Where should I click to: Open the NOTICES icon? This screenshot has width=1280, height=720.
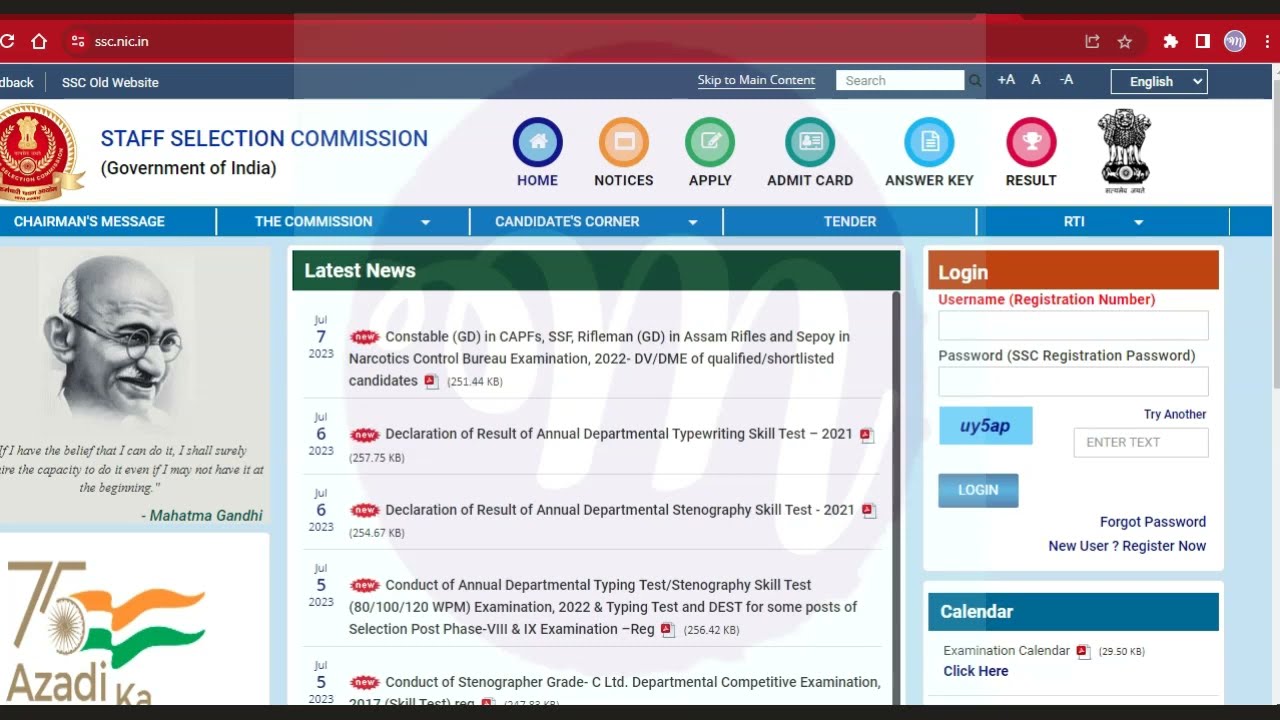pos(624,142)
